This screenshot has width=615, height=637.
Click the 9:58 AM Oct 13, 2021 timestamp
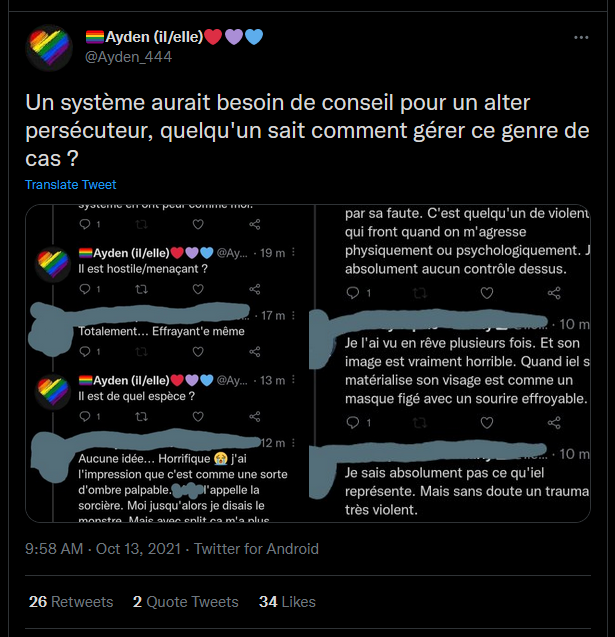point(103,548)
